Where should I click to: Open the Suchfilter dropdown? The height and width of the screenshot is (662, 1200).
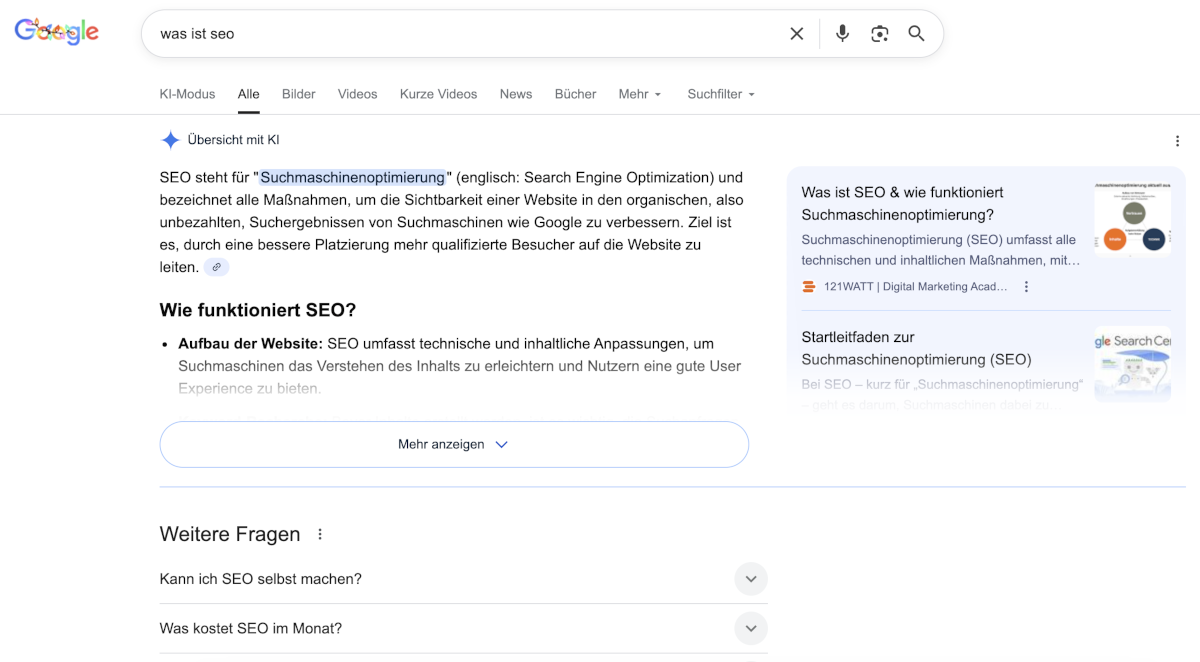point(720,94)
